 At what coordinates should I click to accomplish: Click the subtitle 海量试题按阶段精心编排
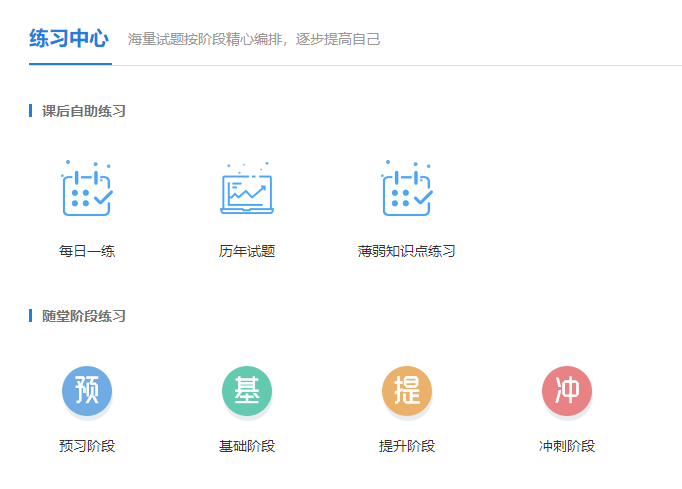pyautogui.click(x=254, y=40)
